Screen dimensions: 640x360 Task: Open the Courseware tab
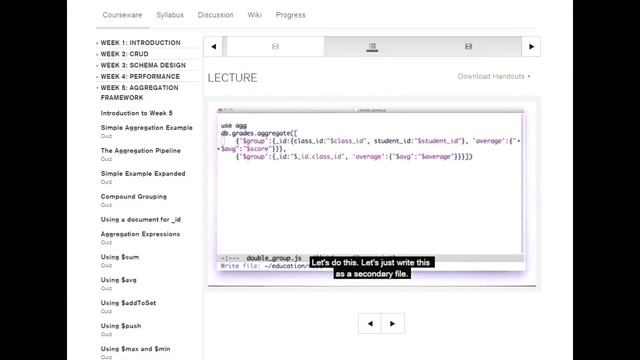[122, 15]
